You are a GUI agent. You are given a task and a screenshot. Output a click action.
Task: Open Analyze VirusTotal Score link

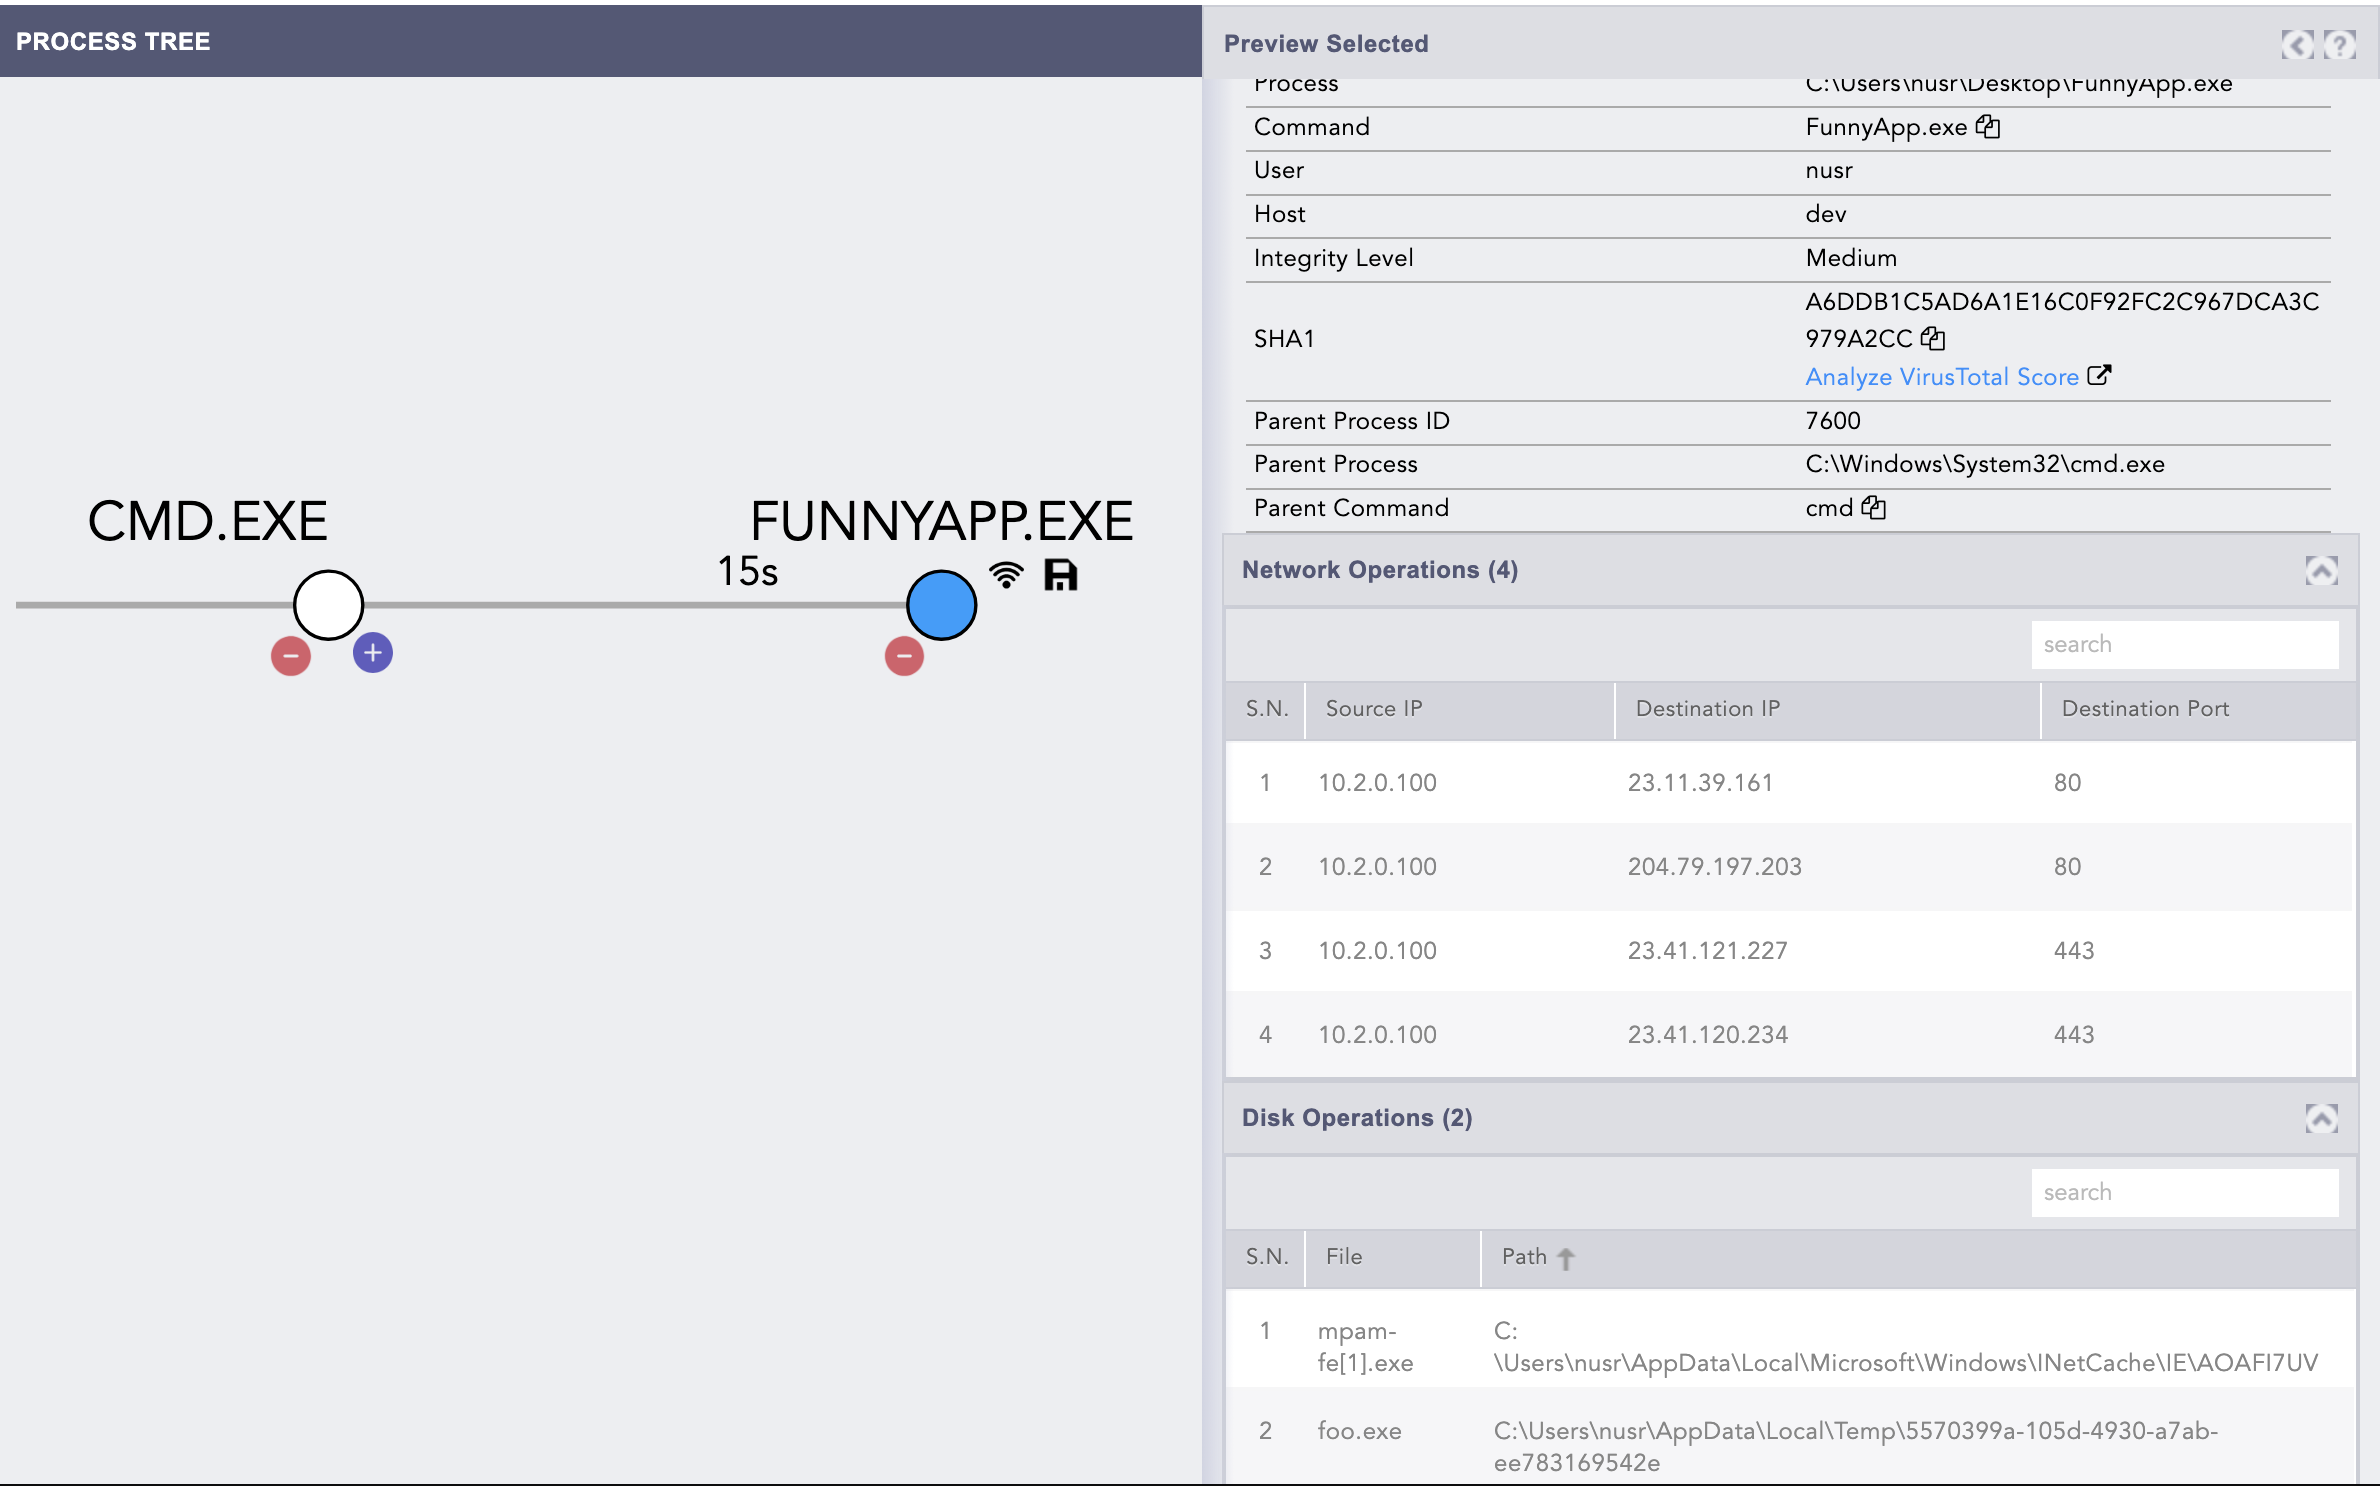[1941, 377]
